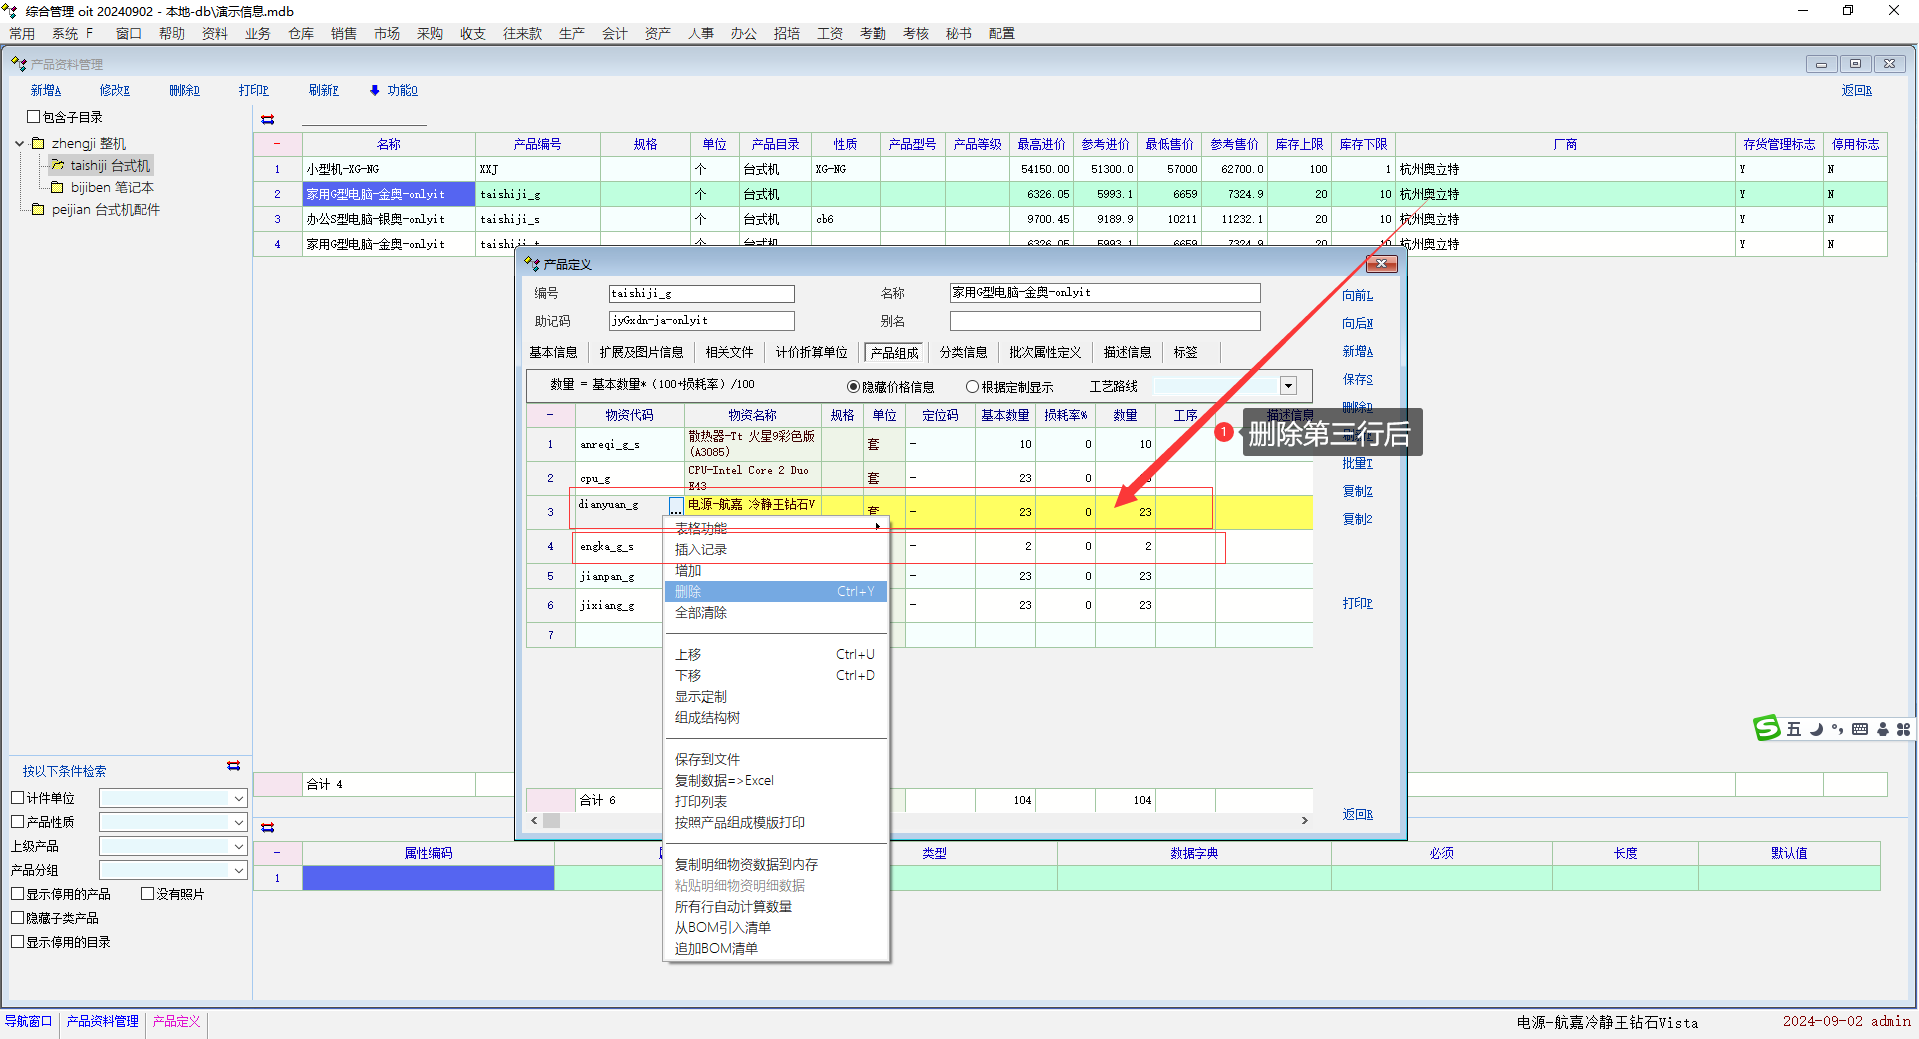Click the horizontal scrollbar thumb in 产品定义 dialog
This screenshot has width=1919, height=1039.
[551, 821]
